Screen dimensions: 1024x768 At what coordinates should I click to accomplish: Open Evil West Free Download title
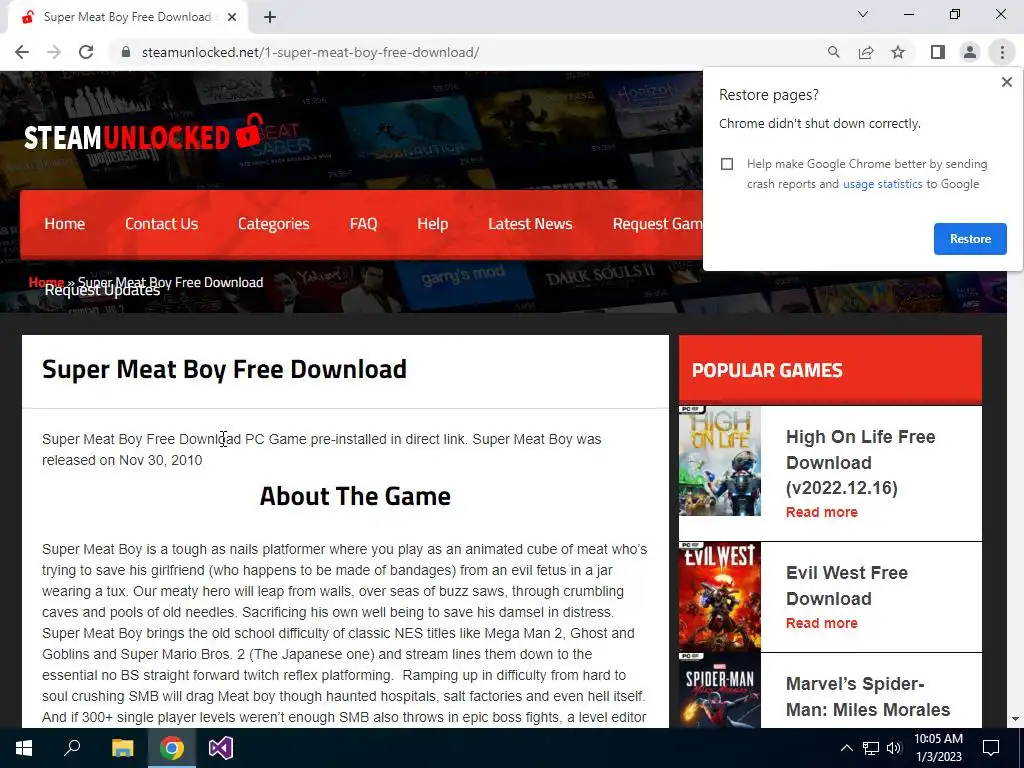(847, 586)
